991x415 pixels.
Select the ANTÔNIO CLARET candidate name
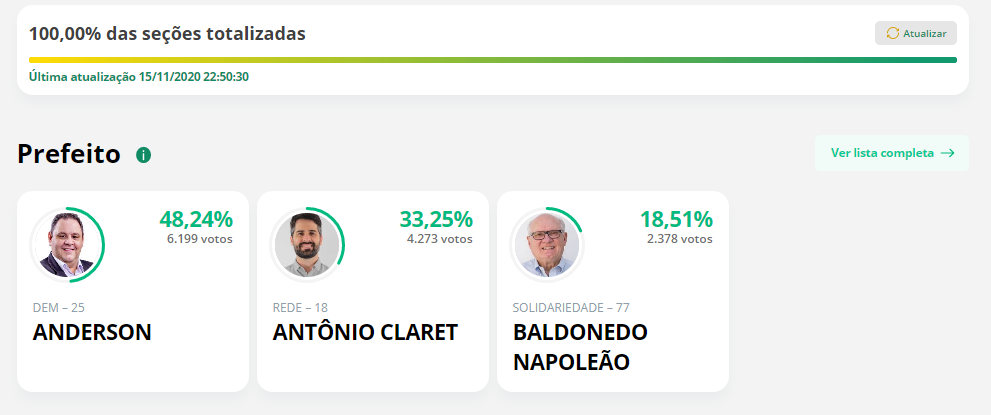tap(365, 333)
